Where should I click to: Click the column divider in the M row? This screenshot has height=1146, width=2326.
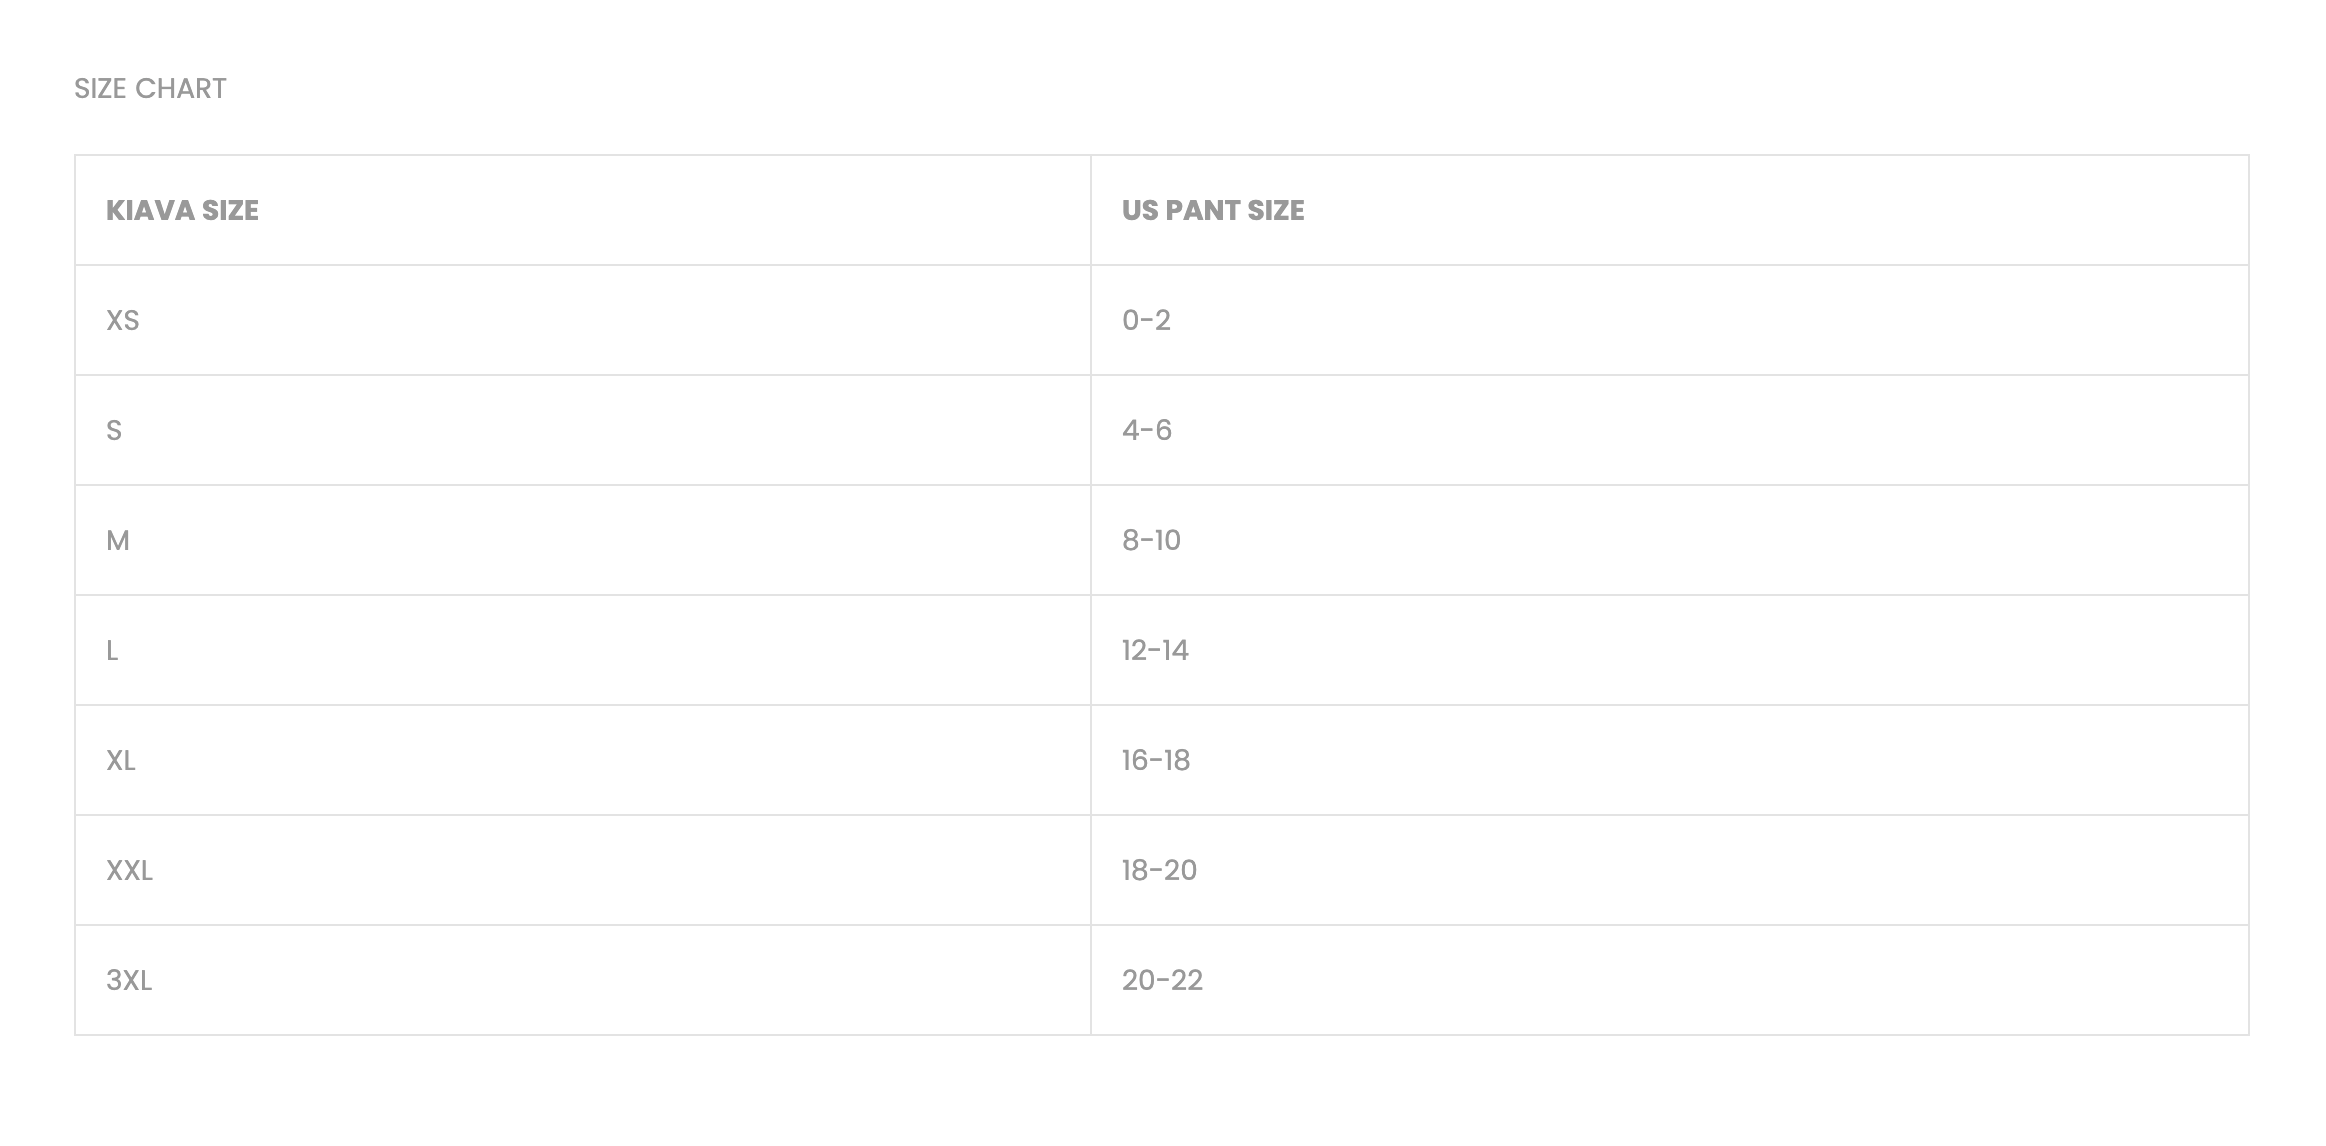click(1091, 540)
